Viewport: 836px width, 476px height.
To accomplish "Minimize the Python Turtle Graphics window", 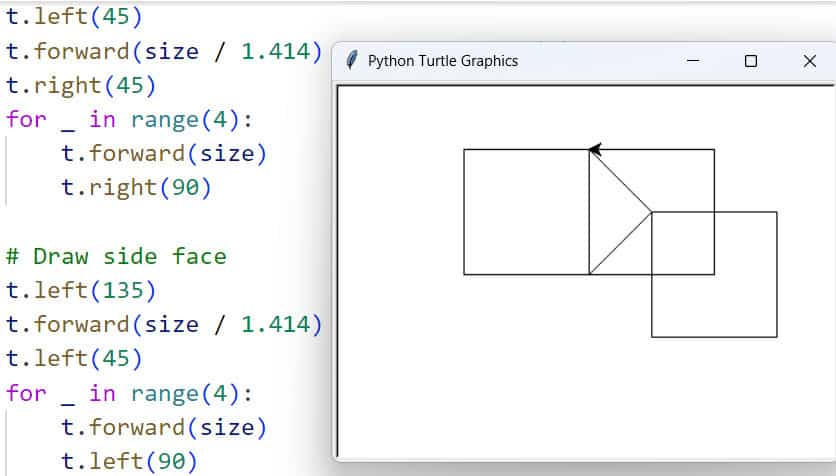I will (x=693, y=61).
